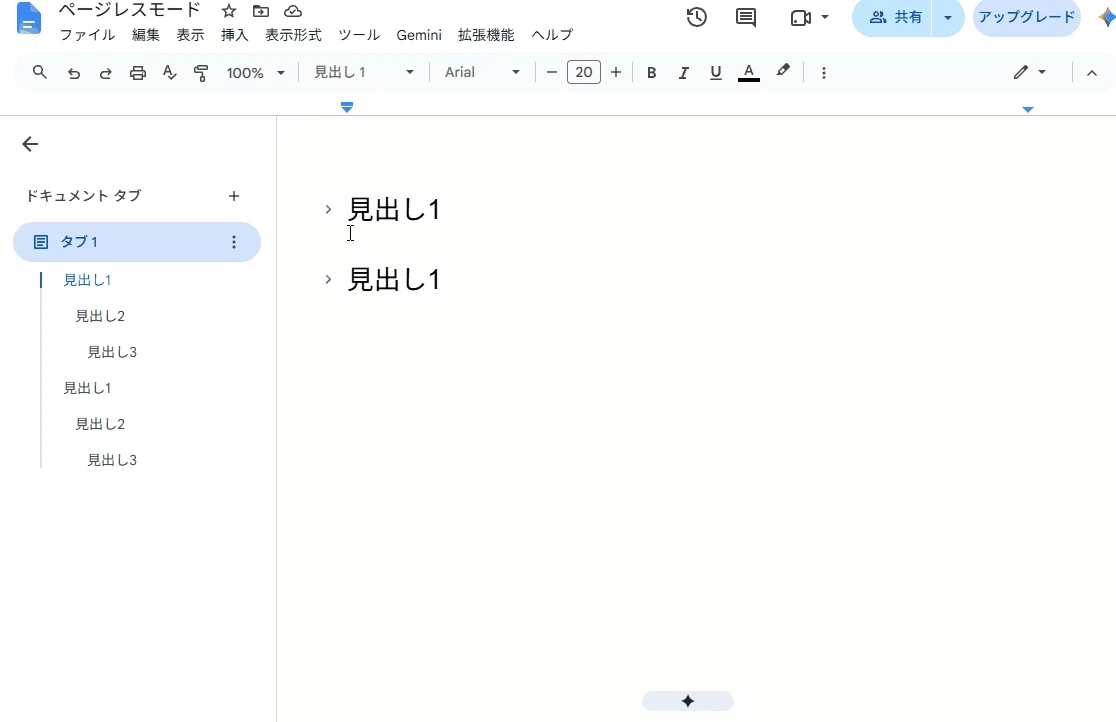This screenshot has width=1116, height=722.
Task: Open share options dropdown arrow
Action: coord(948,17)
